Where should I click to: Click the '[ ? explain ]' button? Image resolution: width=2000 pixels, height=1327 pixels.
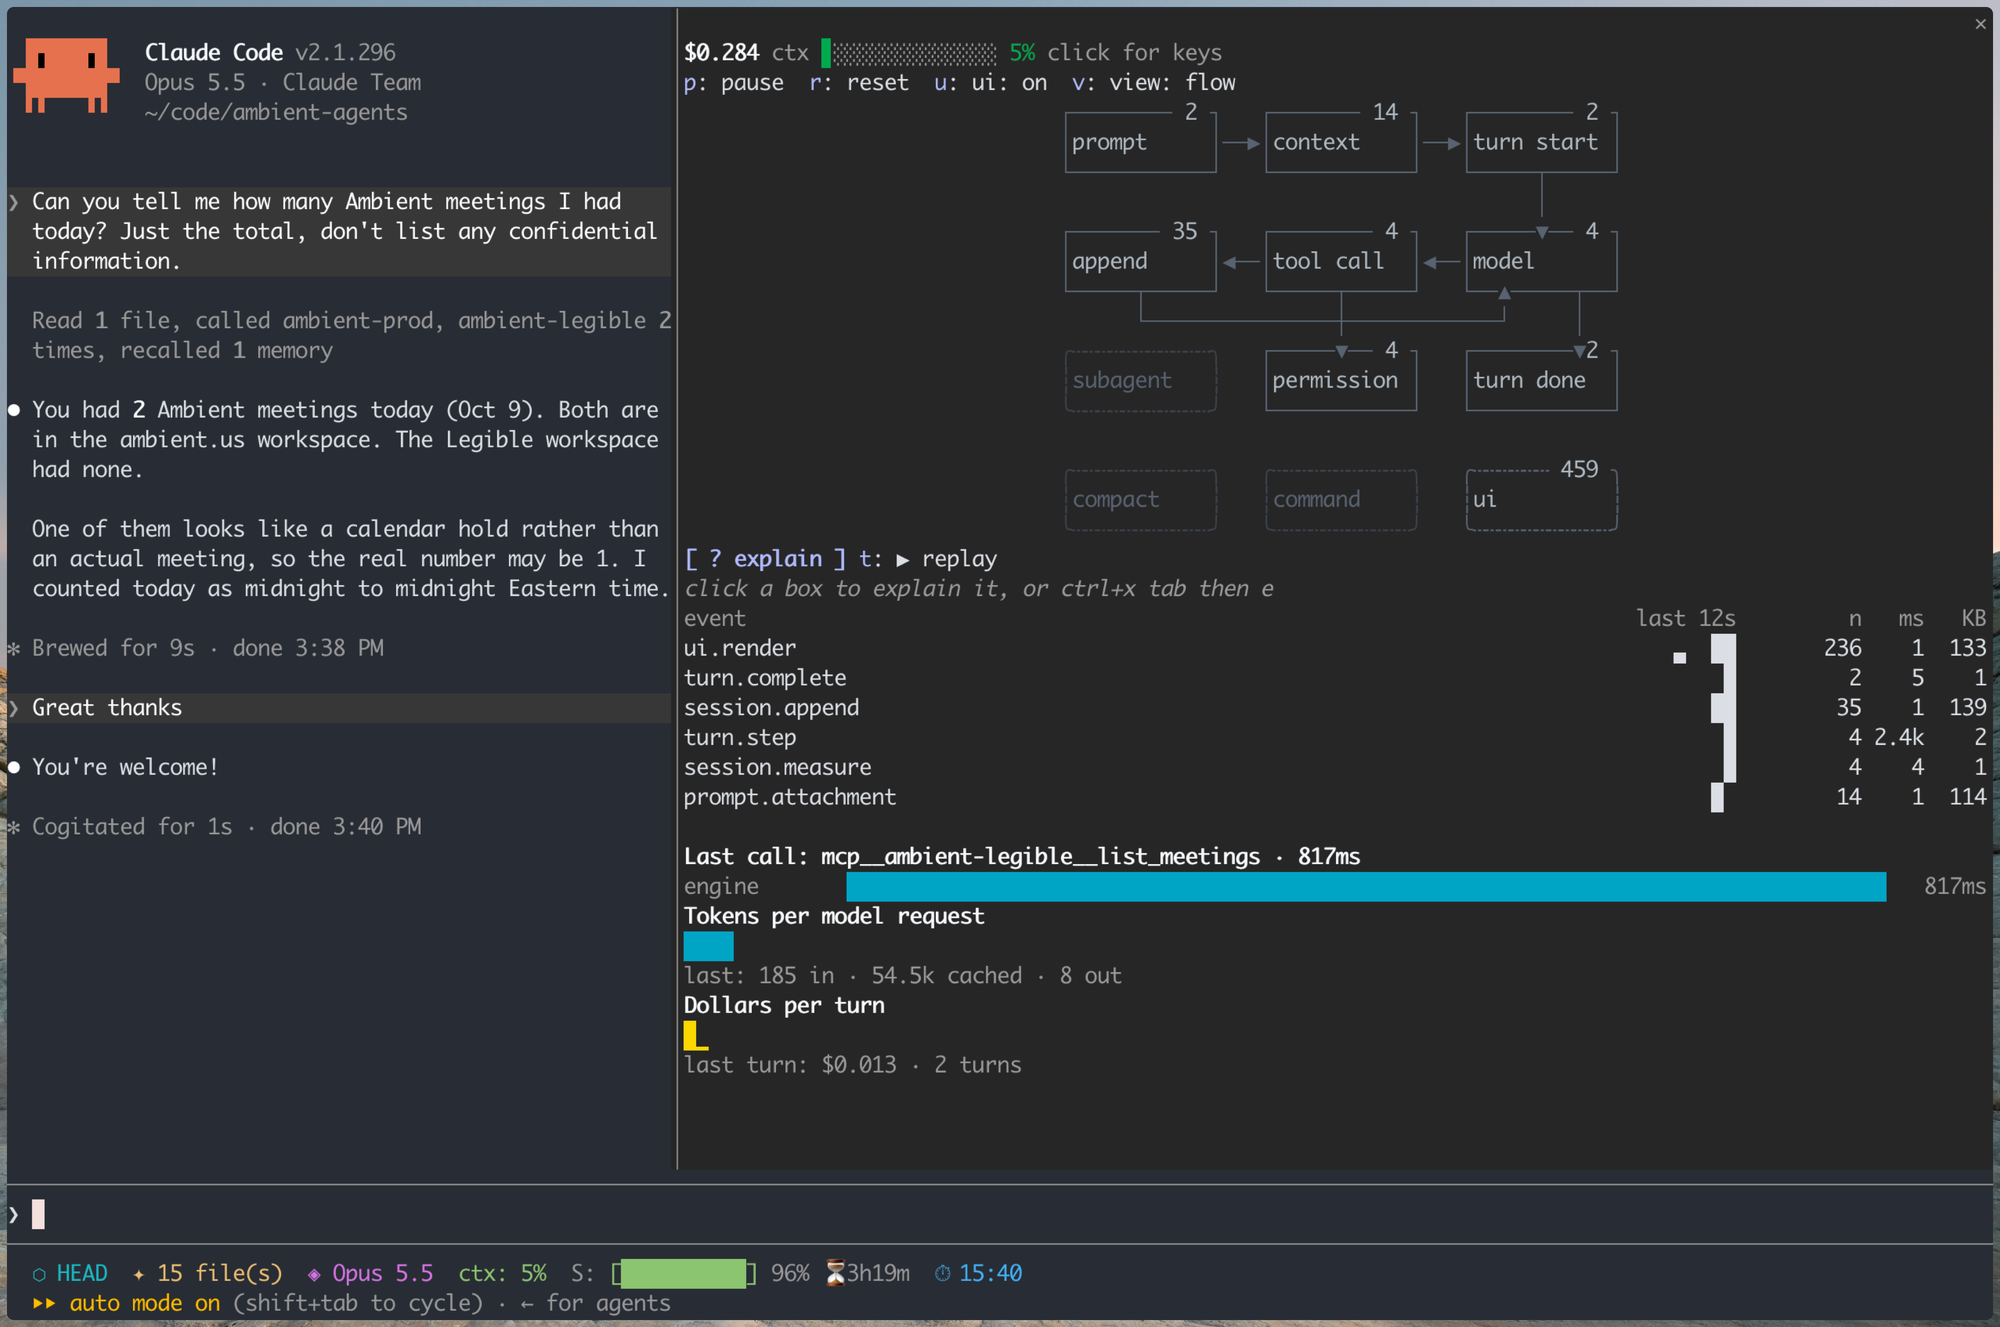[765, 559]
